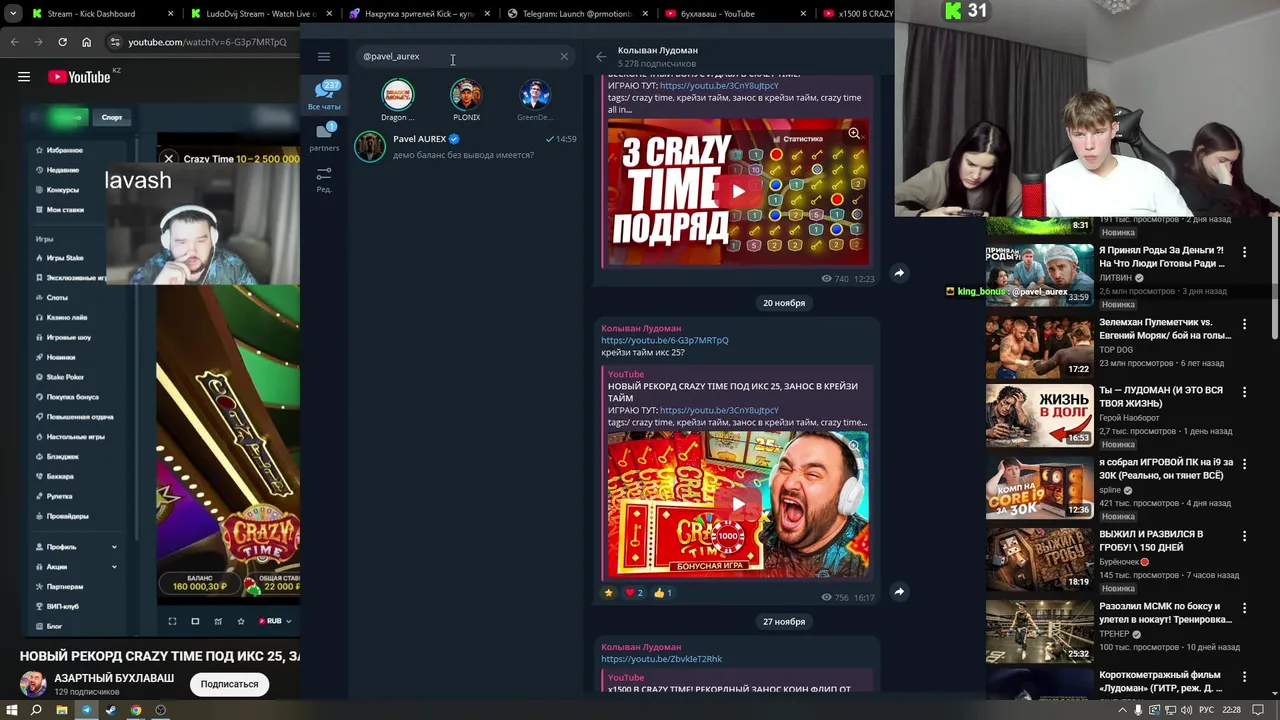Reload the YouTube page

point(62,42)
